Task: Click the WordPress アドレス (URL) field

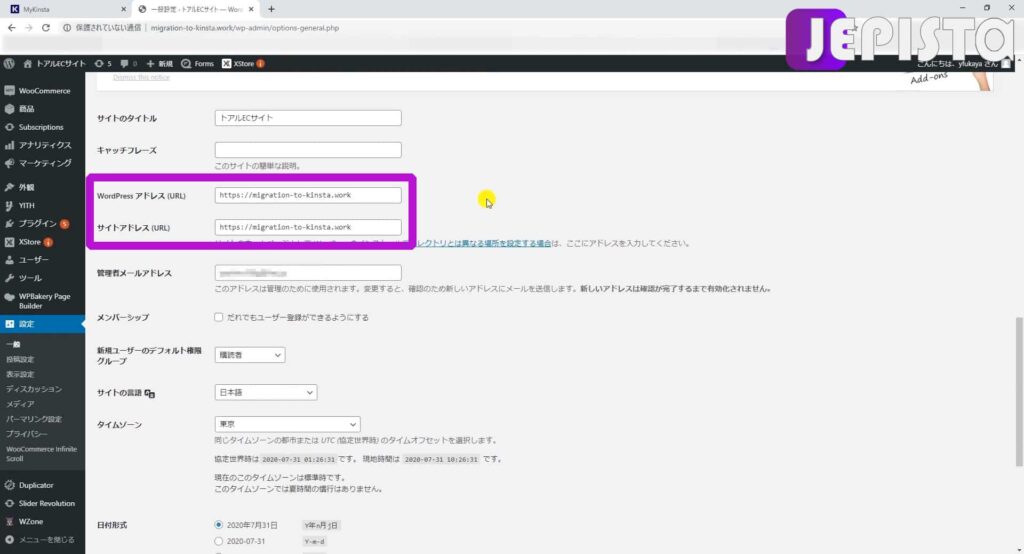Action: [308, 195]
